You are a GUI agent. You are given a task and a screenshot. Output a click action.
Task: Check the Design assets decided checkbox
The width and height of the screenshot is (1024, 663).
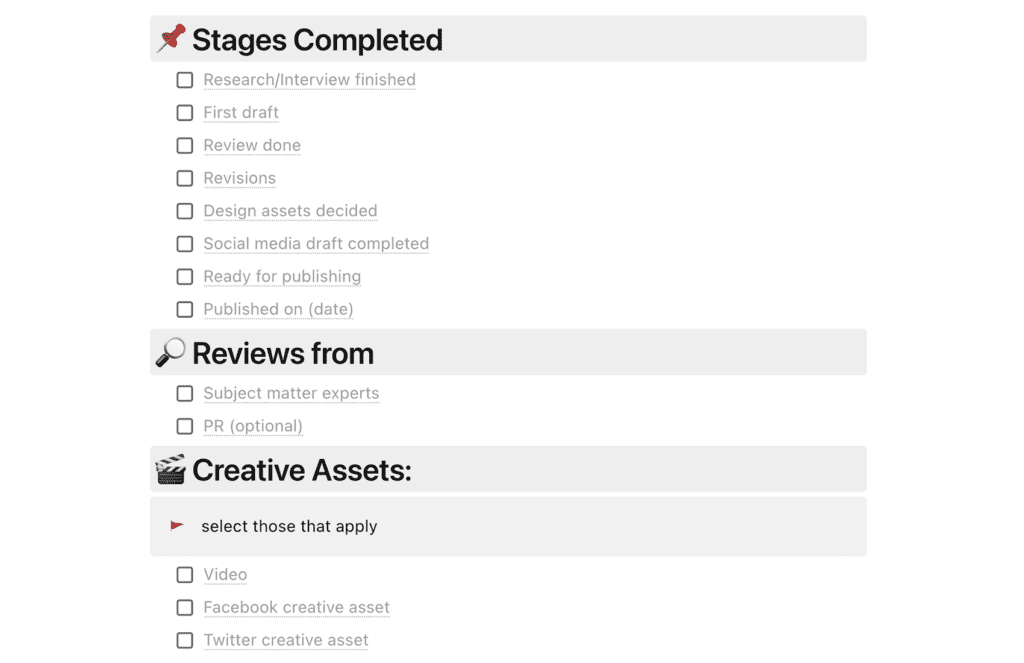[x=184, y=210]
